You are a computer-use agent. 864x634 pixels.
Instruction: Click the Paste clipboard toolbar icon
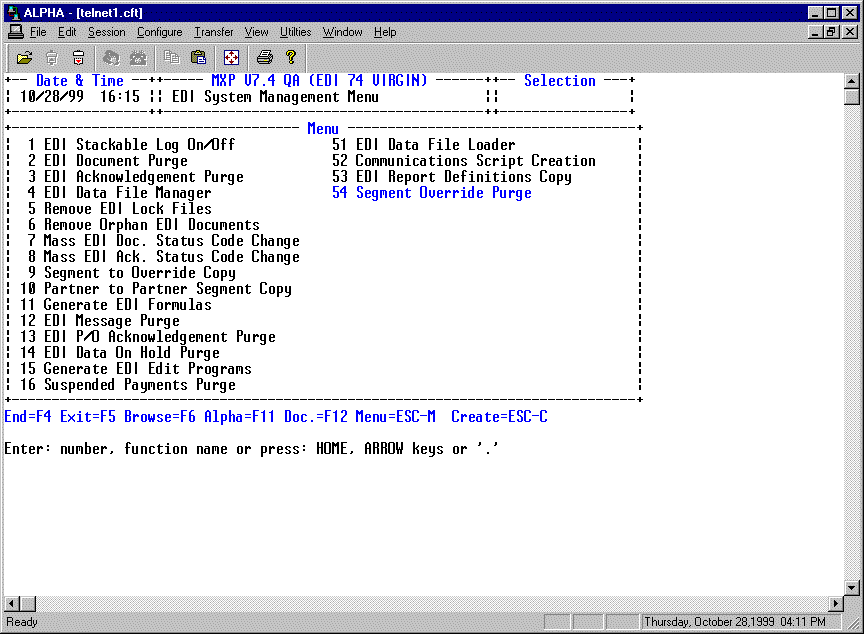coord(198,57)
